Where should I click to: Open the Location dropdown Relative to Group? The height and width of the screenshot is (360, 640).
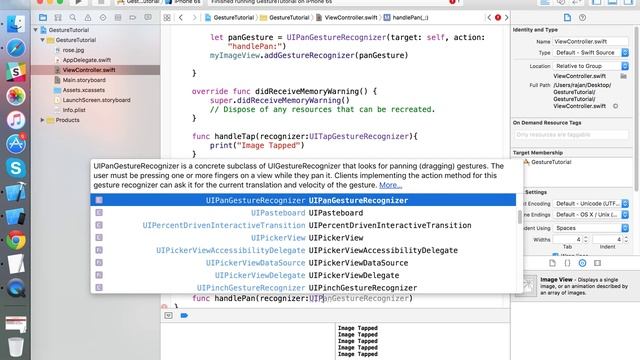(591, 66)
